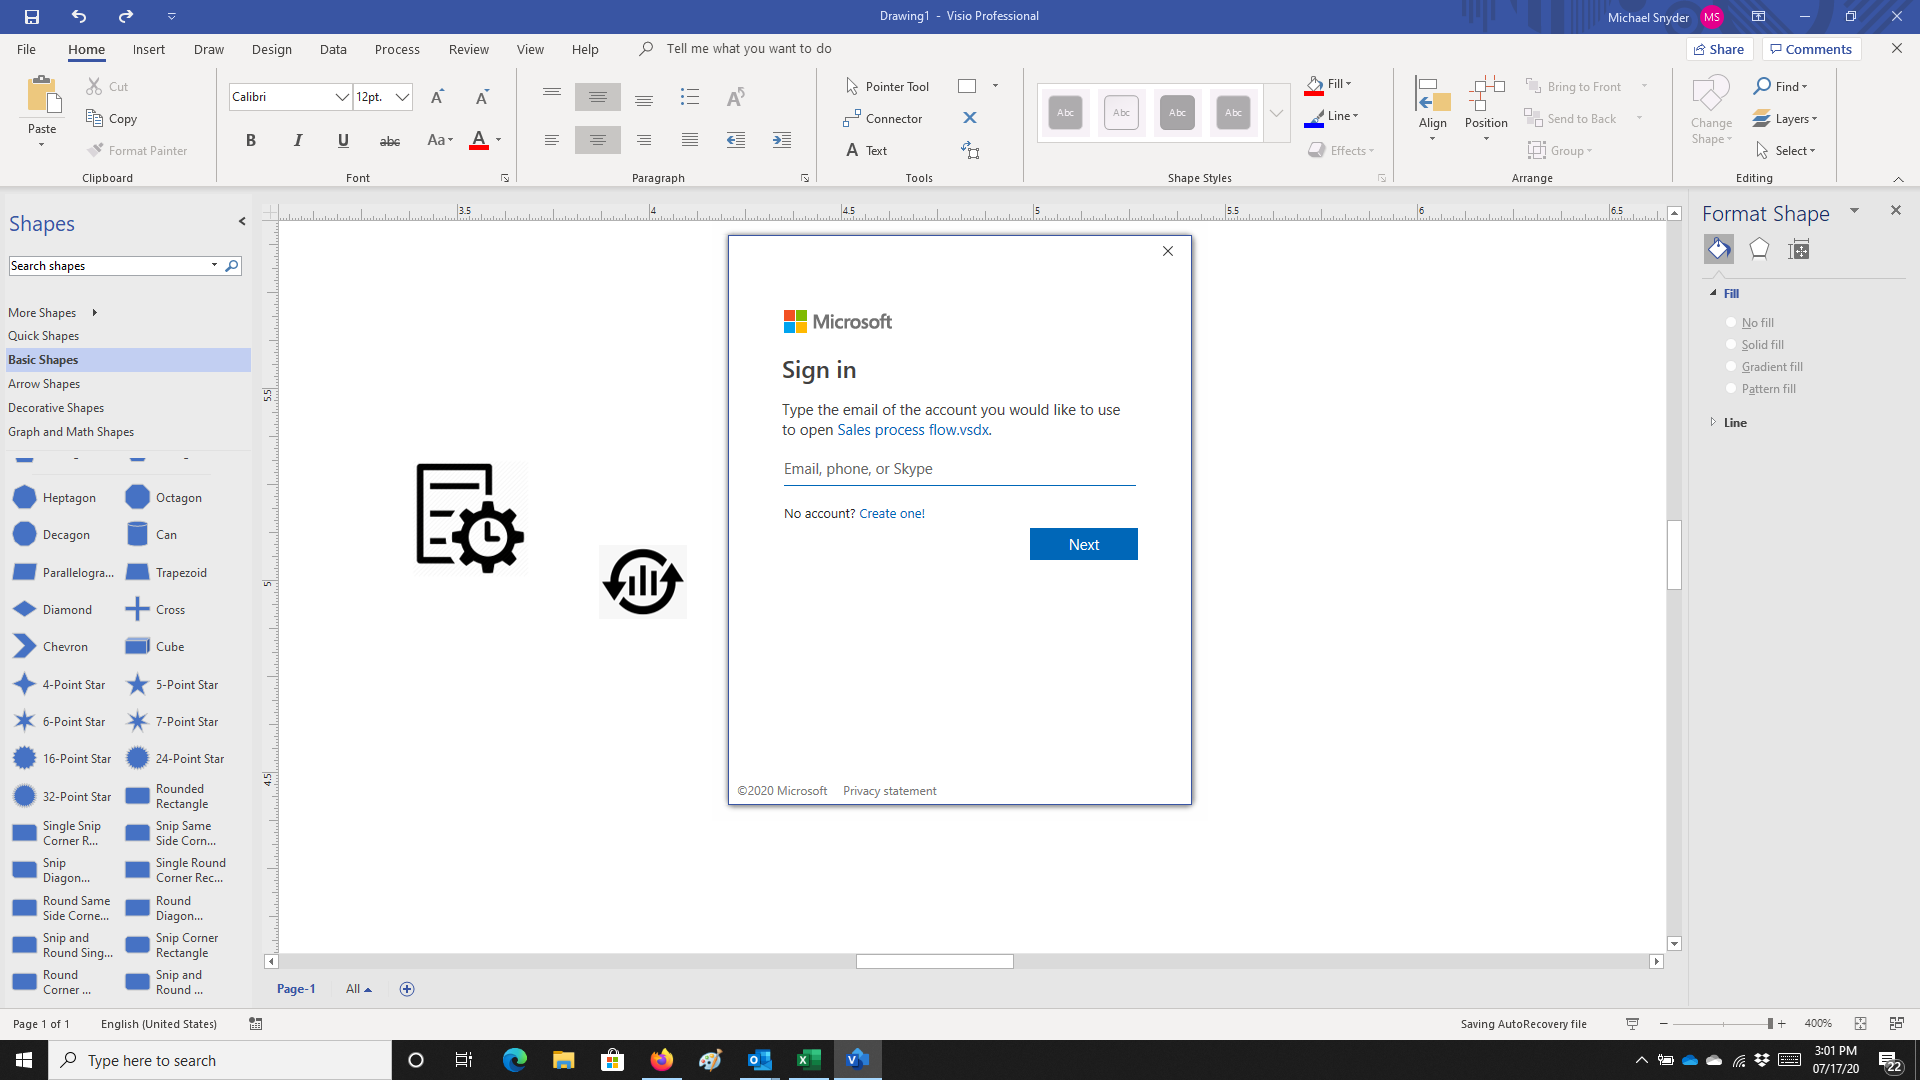Click the Layers icon in Editing group

pyautogui.click(x=1785, y=118)
